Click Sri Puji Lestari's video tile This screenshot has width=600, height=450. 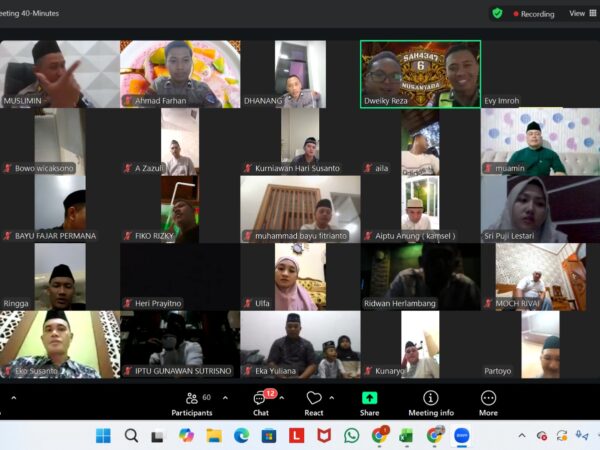tap(540, 209)
